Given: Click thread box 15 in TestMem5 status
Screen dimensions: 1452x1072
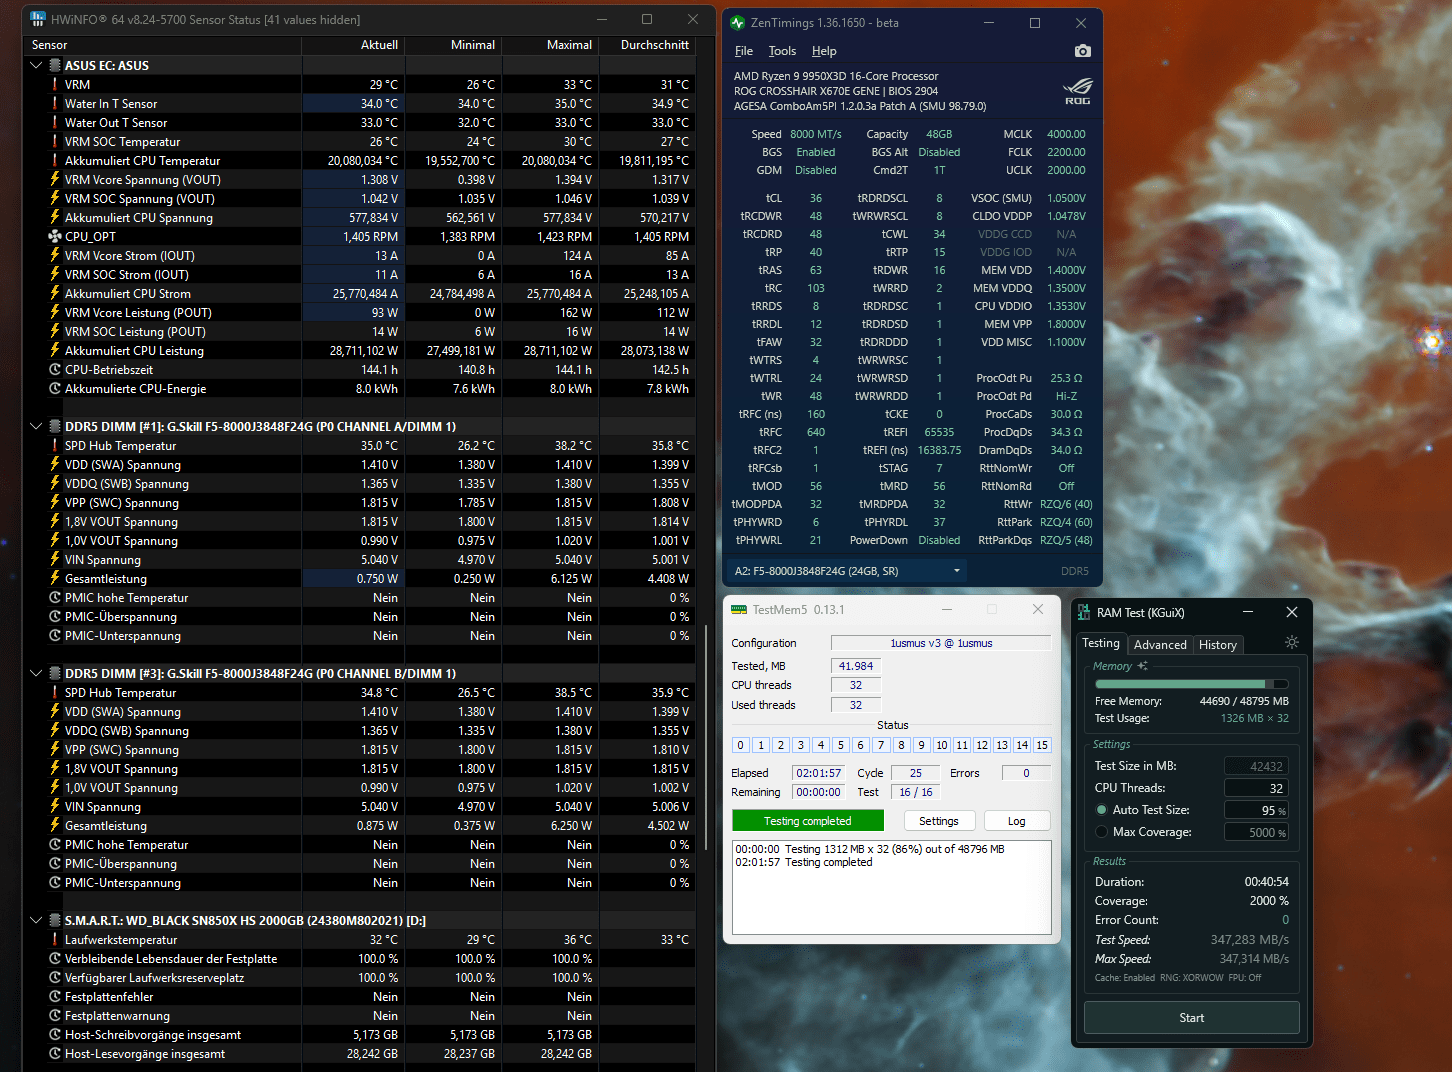Looking at the screenshot, I should pos(1042,745).
